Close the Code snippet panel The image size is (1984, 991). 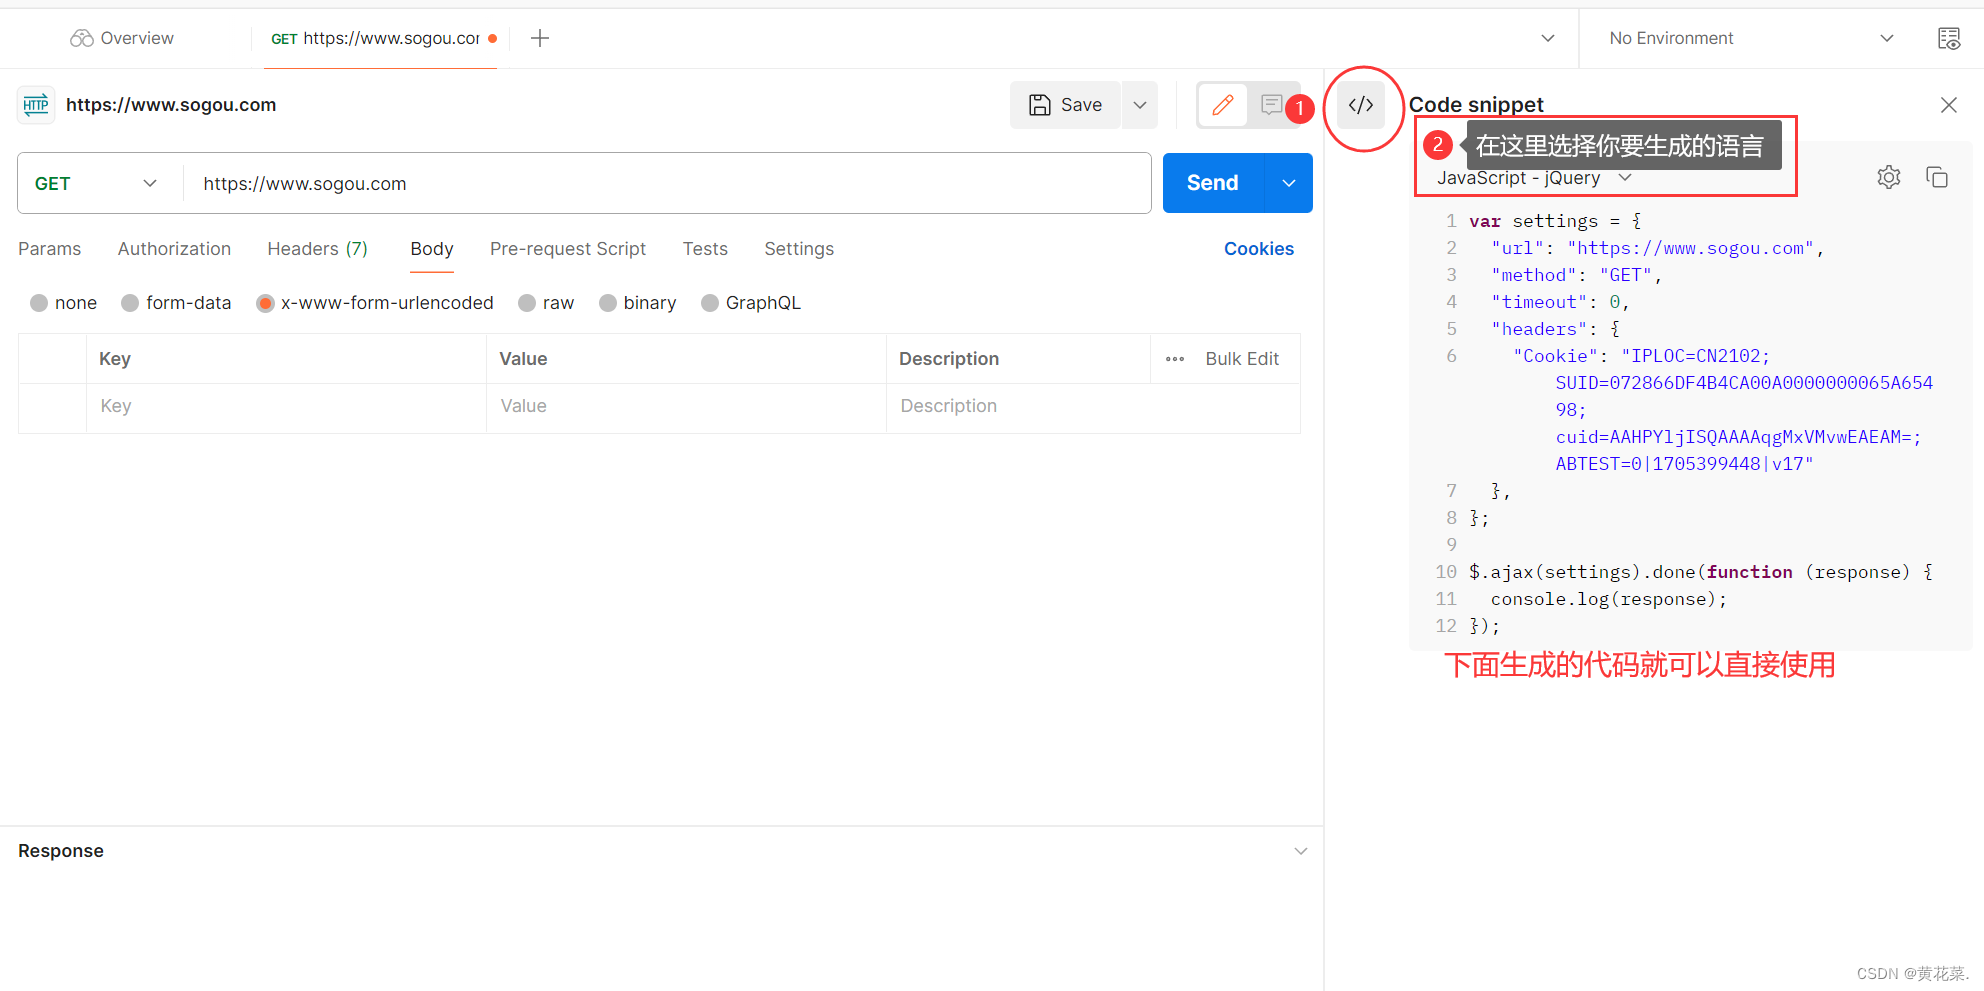coord(1948,105)
